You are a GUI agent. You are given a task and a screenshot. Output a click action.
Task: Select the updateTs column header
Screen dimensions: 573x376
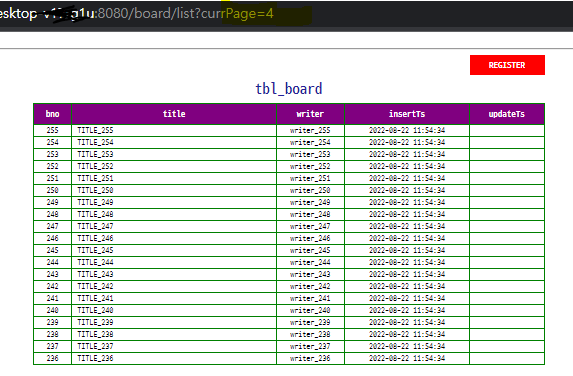click(x=507, y=114)
